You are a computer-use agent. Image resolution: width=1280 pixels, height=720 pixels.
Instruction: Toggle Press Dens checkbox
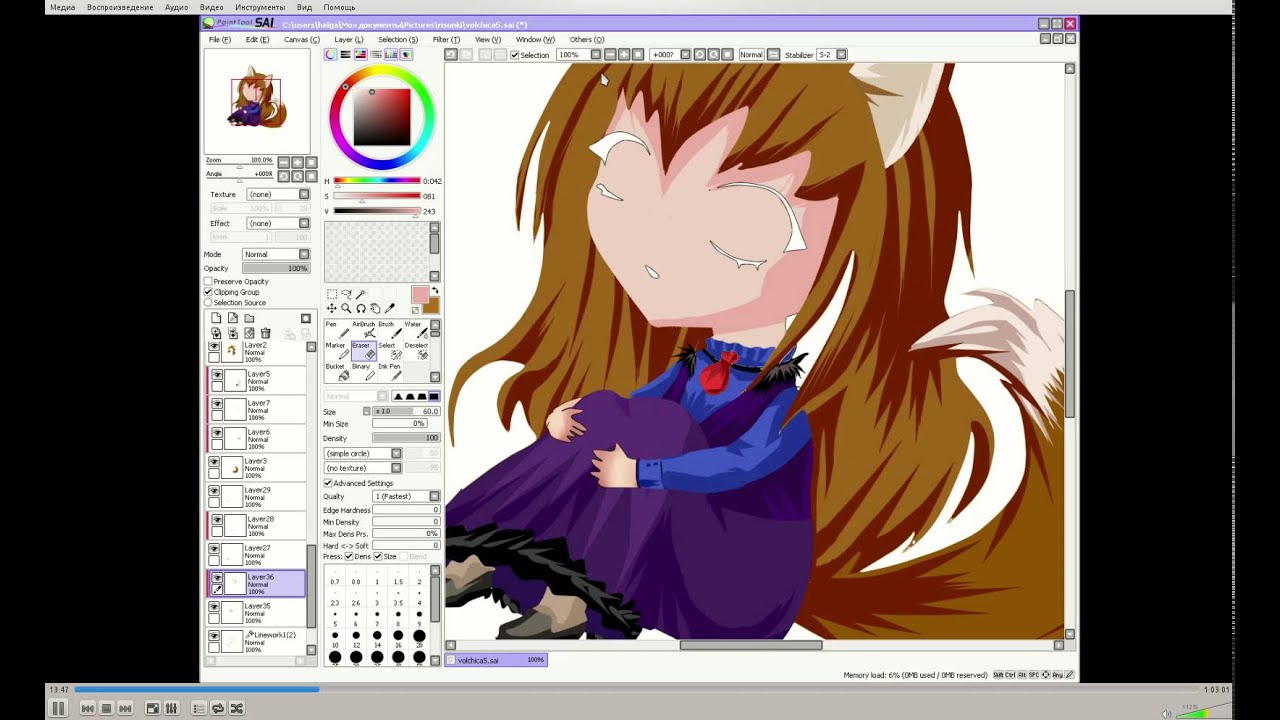(349, 556)
